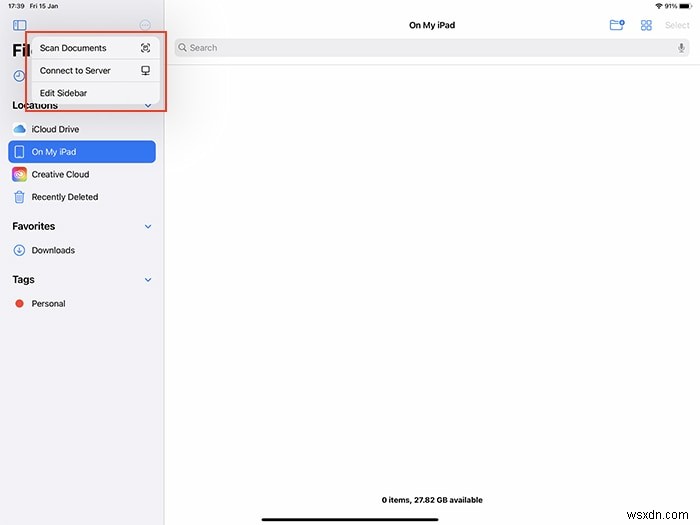Collapse the Favorites section chevron

tap(148, 226)
